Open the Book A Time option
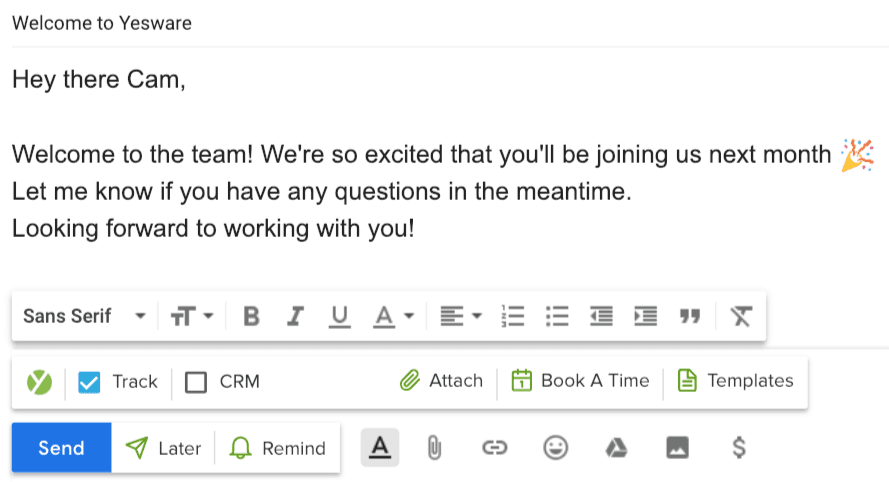Screen dimensions: 889x482 580,381
